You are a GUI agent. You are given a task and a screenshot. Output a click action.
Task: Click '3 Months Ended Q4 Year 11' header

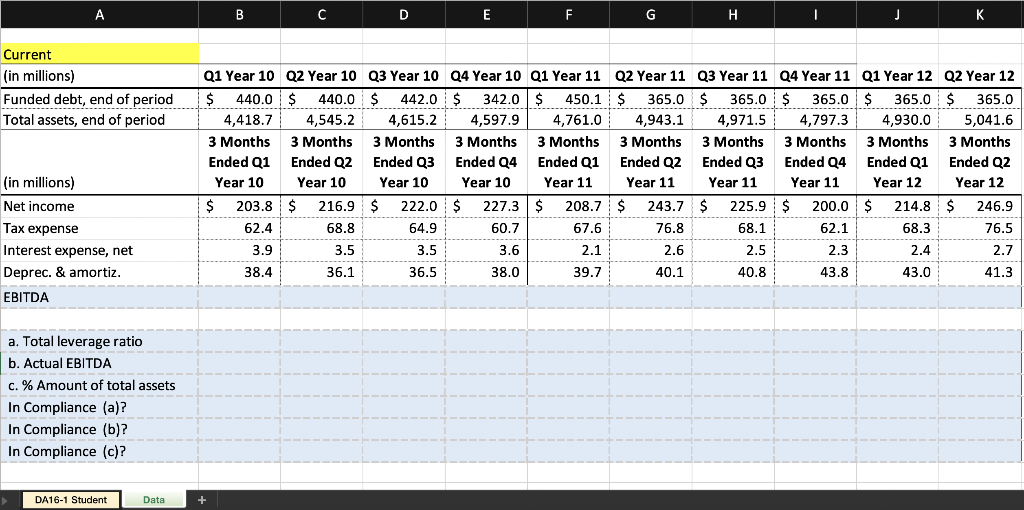816,162
